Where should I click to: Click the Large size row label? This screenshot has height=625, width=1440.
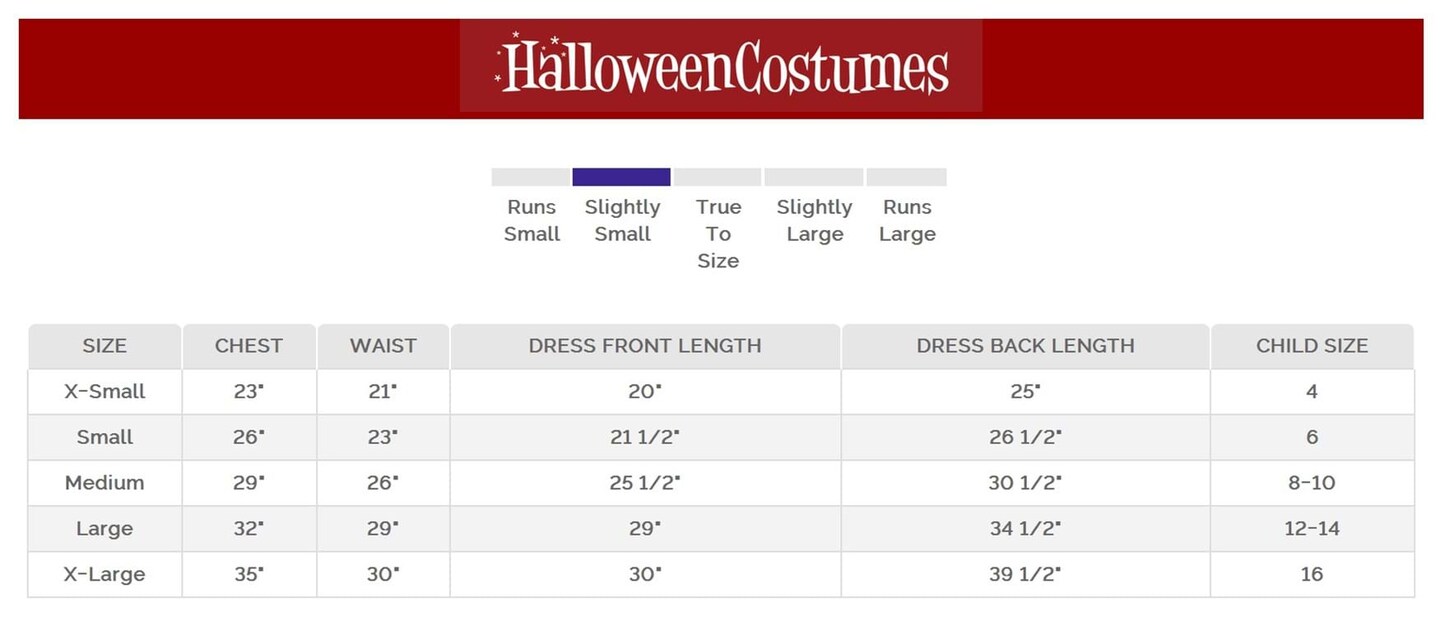tap(104, 528)
